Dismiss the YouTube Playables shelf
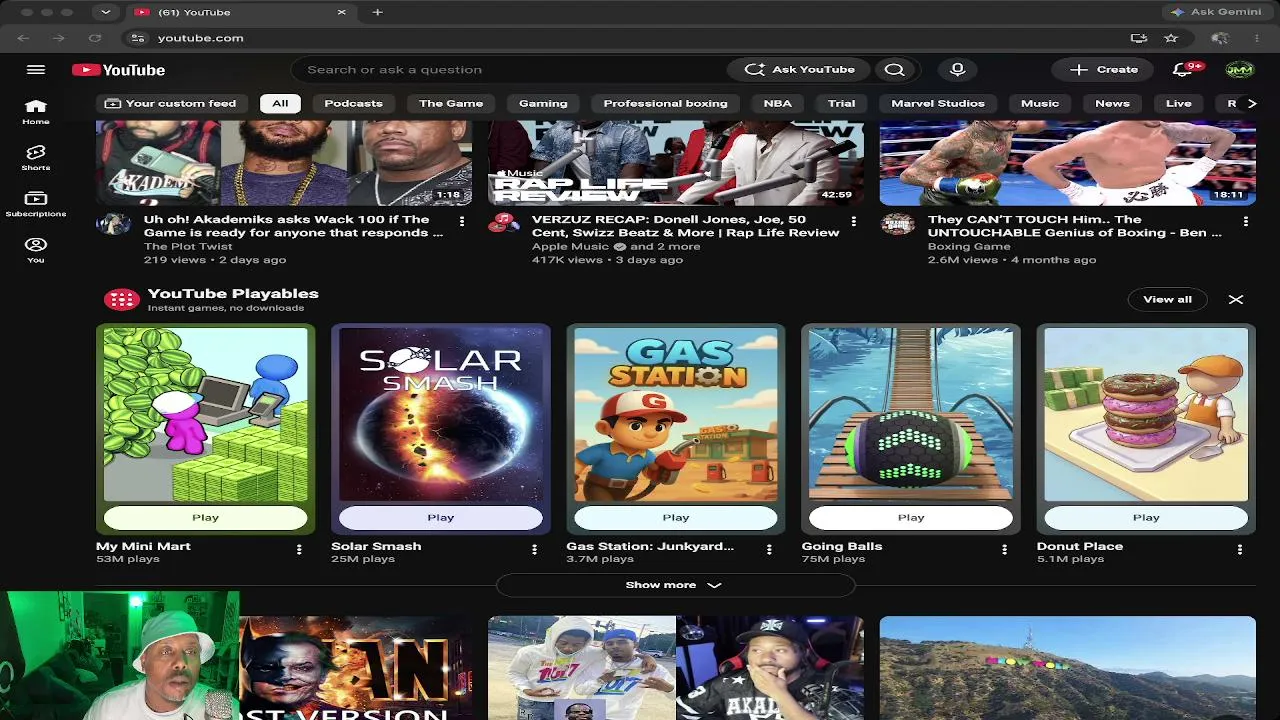Image resolution: width=1280 pixels, height=720 pixels. pos(1236,299)
